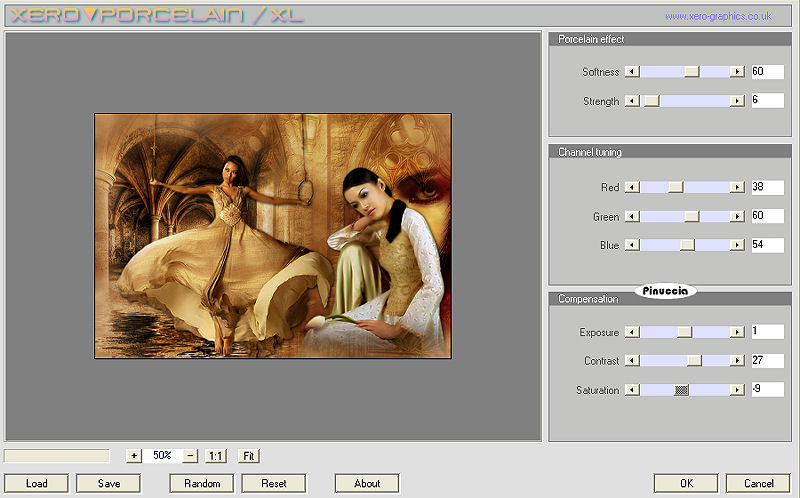The image size is (800, 498).
Task: Click the Softness slider left arrow
Action: (x=631, y=72)
